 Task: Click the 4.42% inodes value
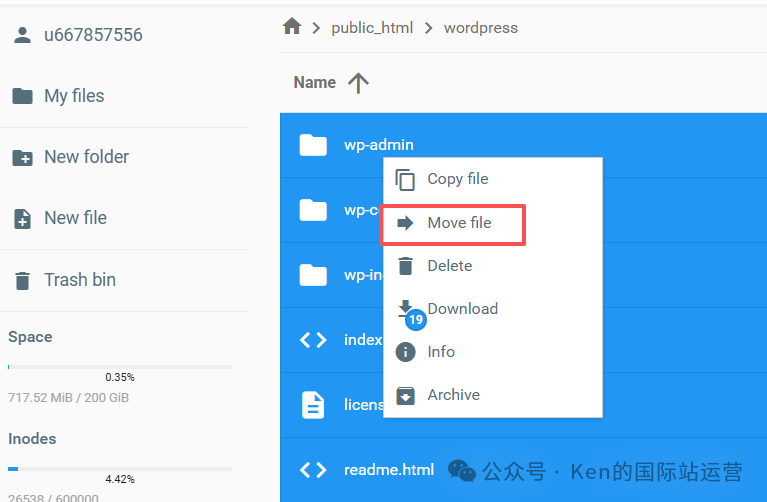pos(120,479)
